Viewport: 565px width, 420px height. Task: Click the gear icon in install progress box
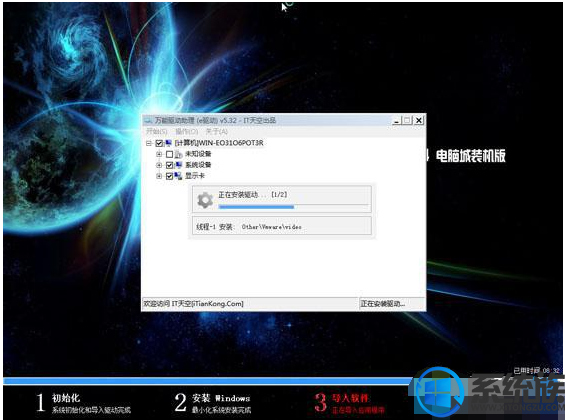[205, 200]
